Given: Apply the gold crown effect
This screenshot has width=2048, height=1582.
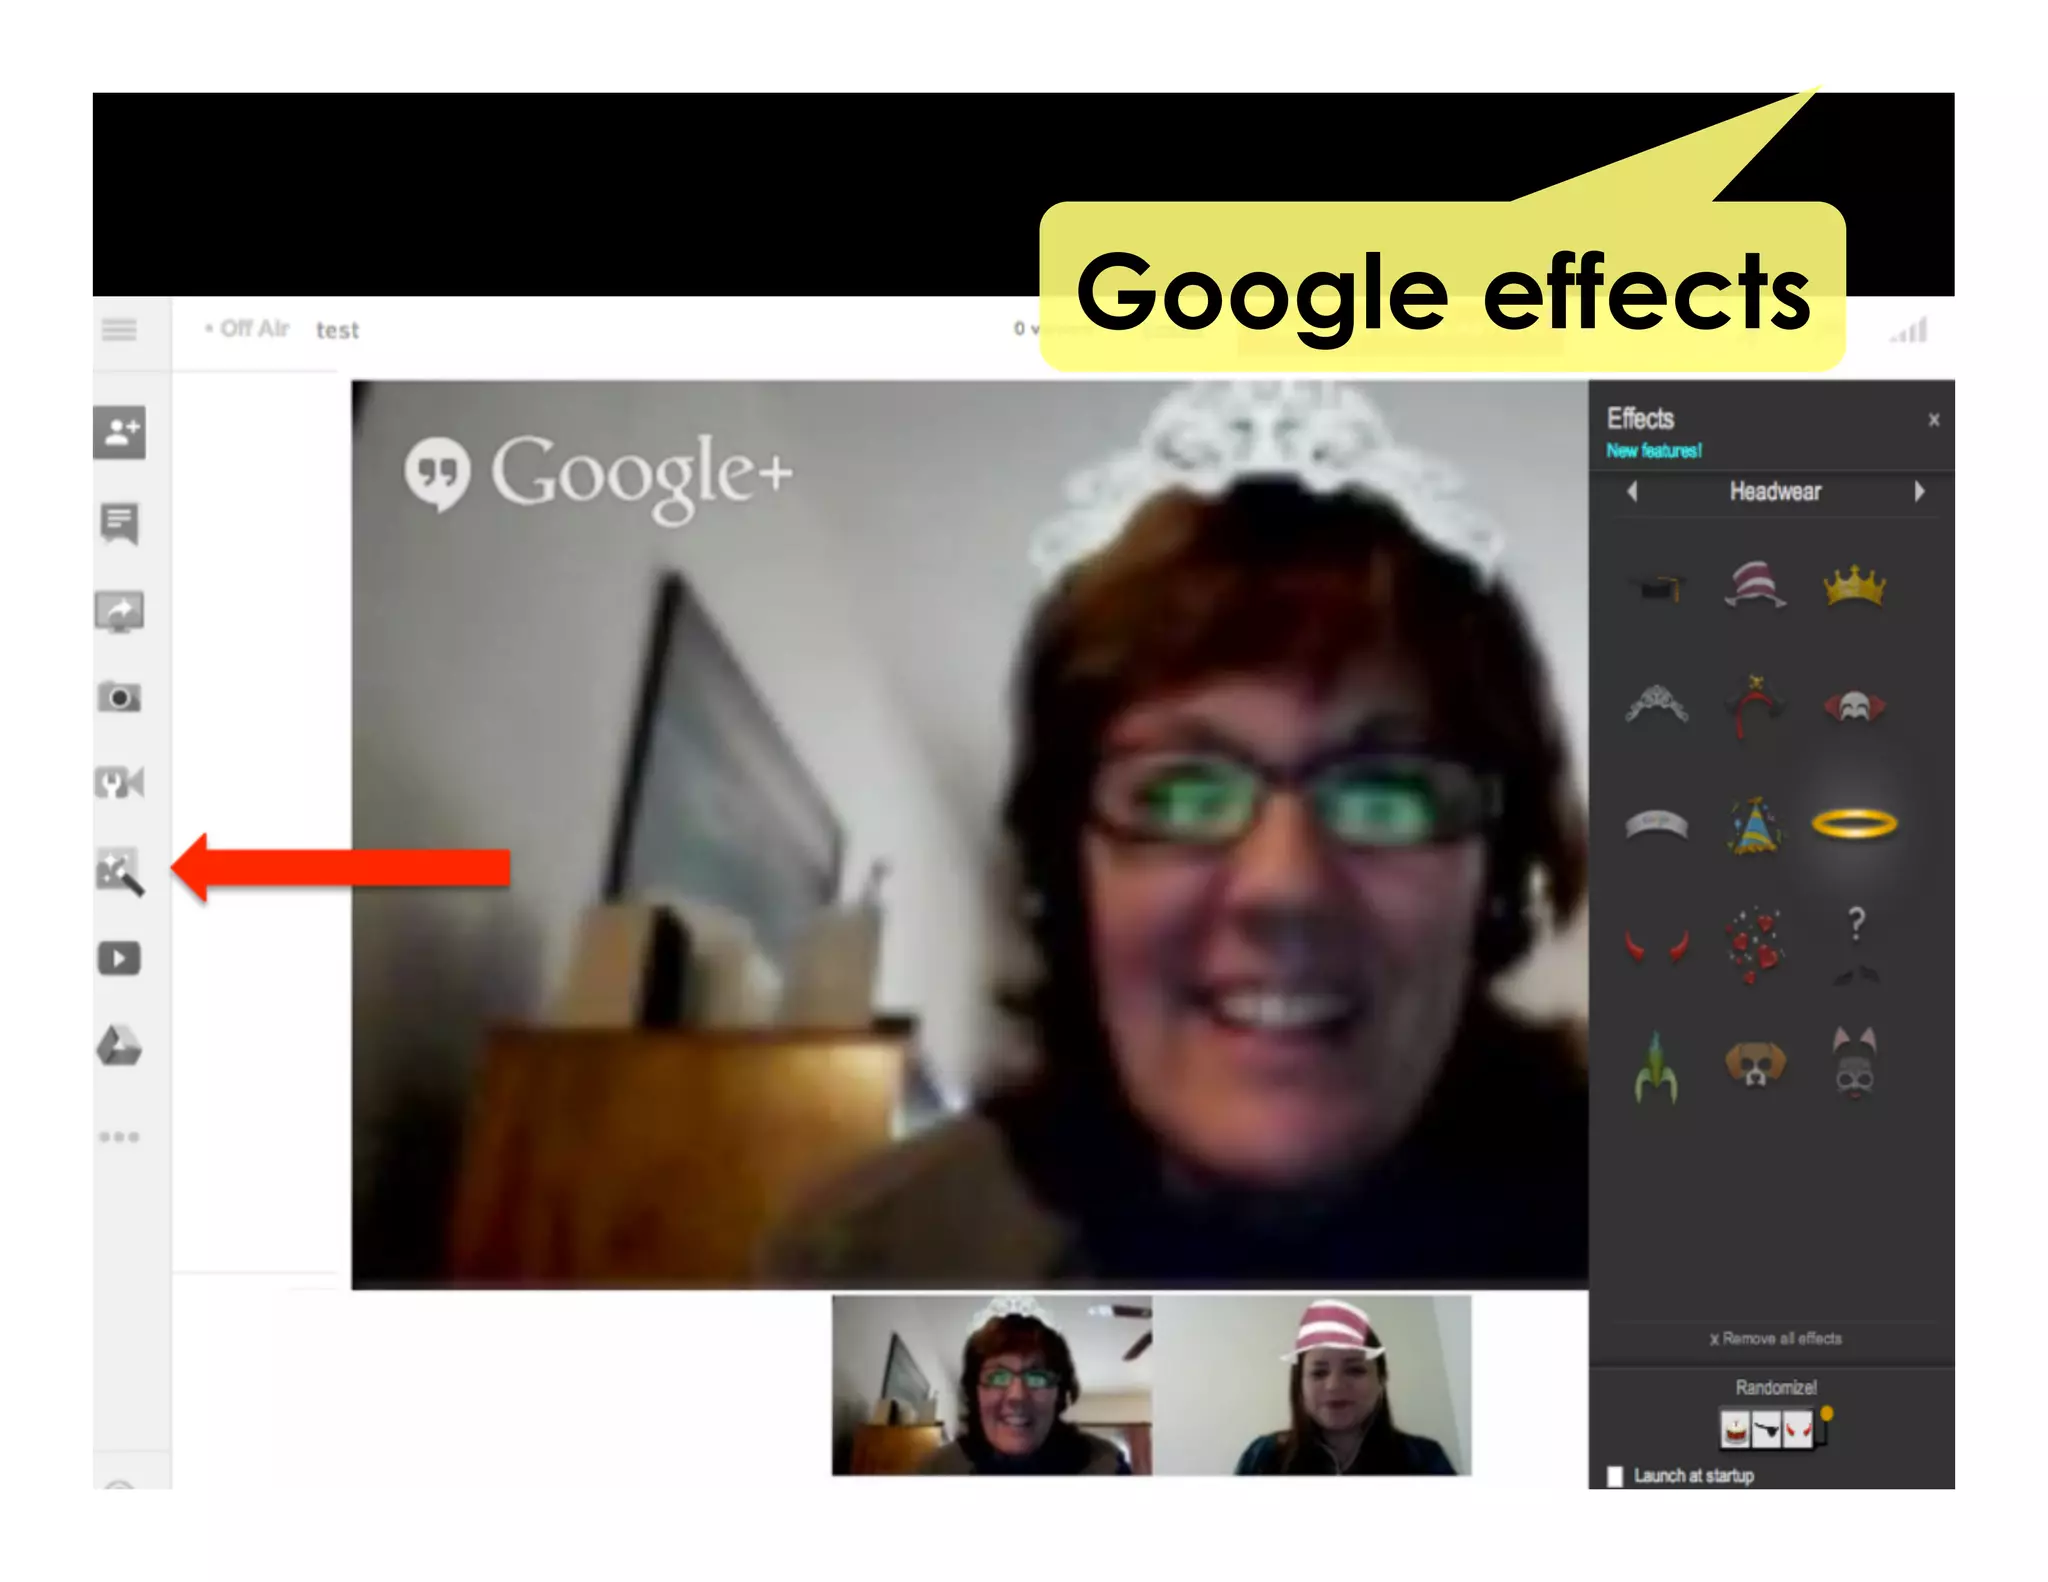Looking at the screenshot, I should click(x=1854, y=586).
